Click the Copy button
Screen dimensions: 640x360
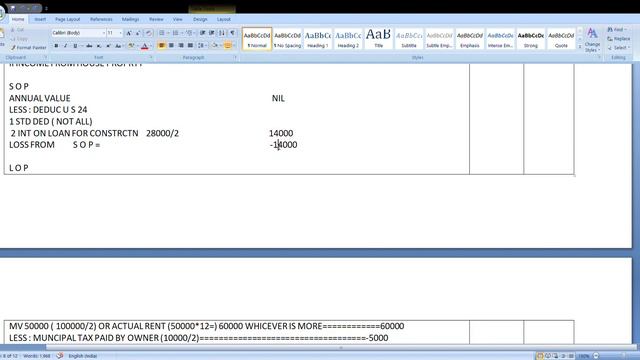[20, 39]
